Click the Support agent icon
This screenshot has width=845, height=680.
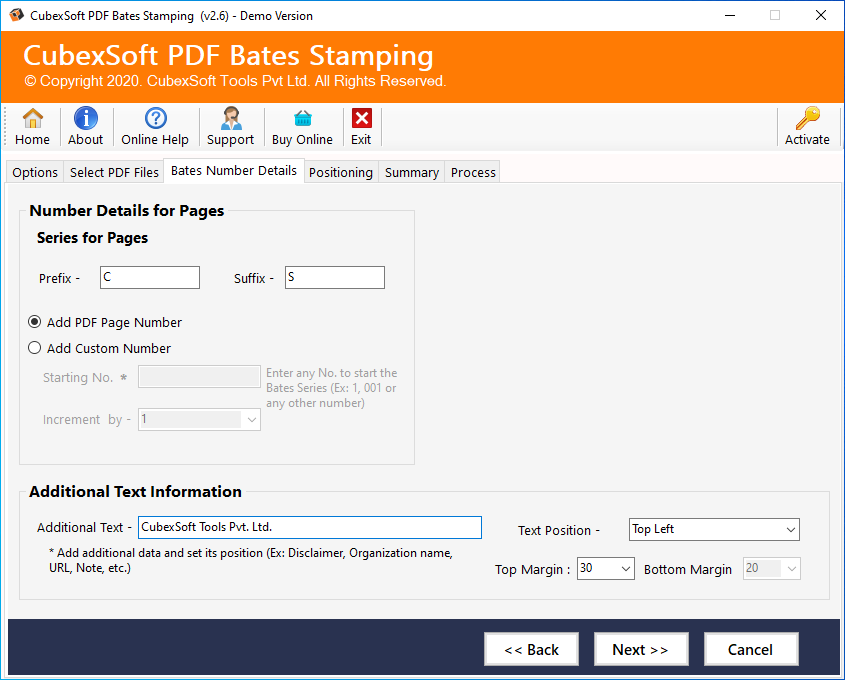[230, 119]
